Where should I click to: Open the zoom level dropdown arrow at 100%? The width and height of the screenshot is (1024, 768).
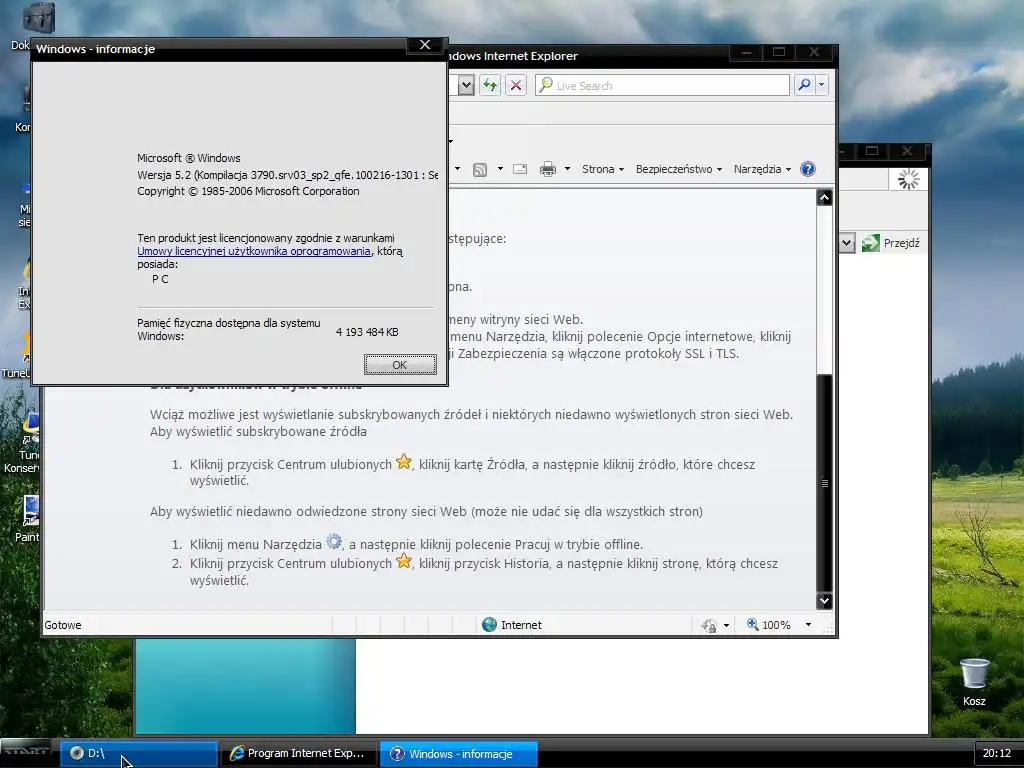[808, 625]
